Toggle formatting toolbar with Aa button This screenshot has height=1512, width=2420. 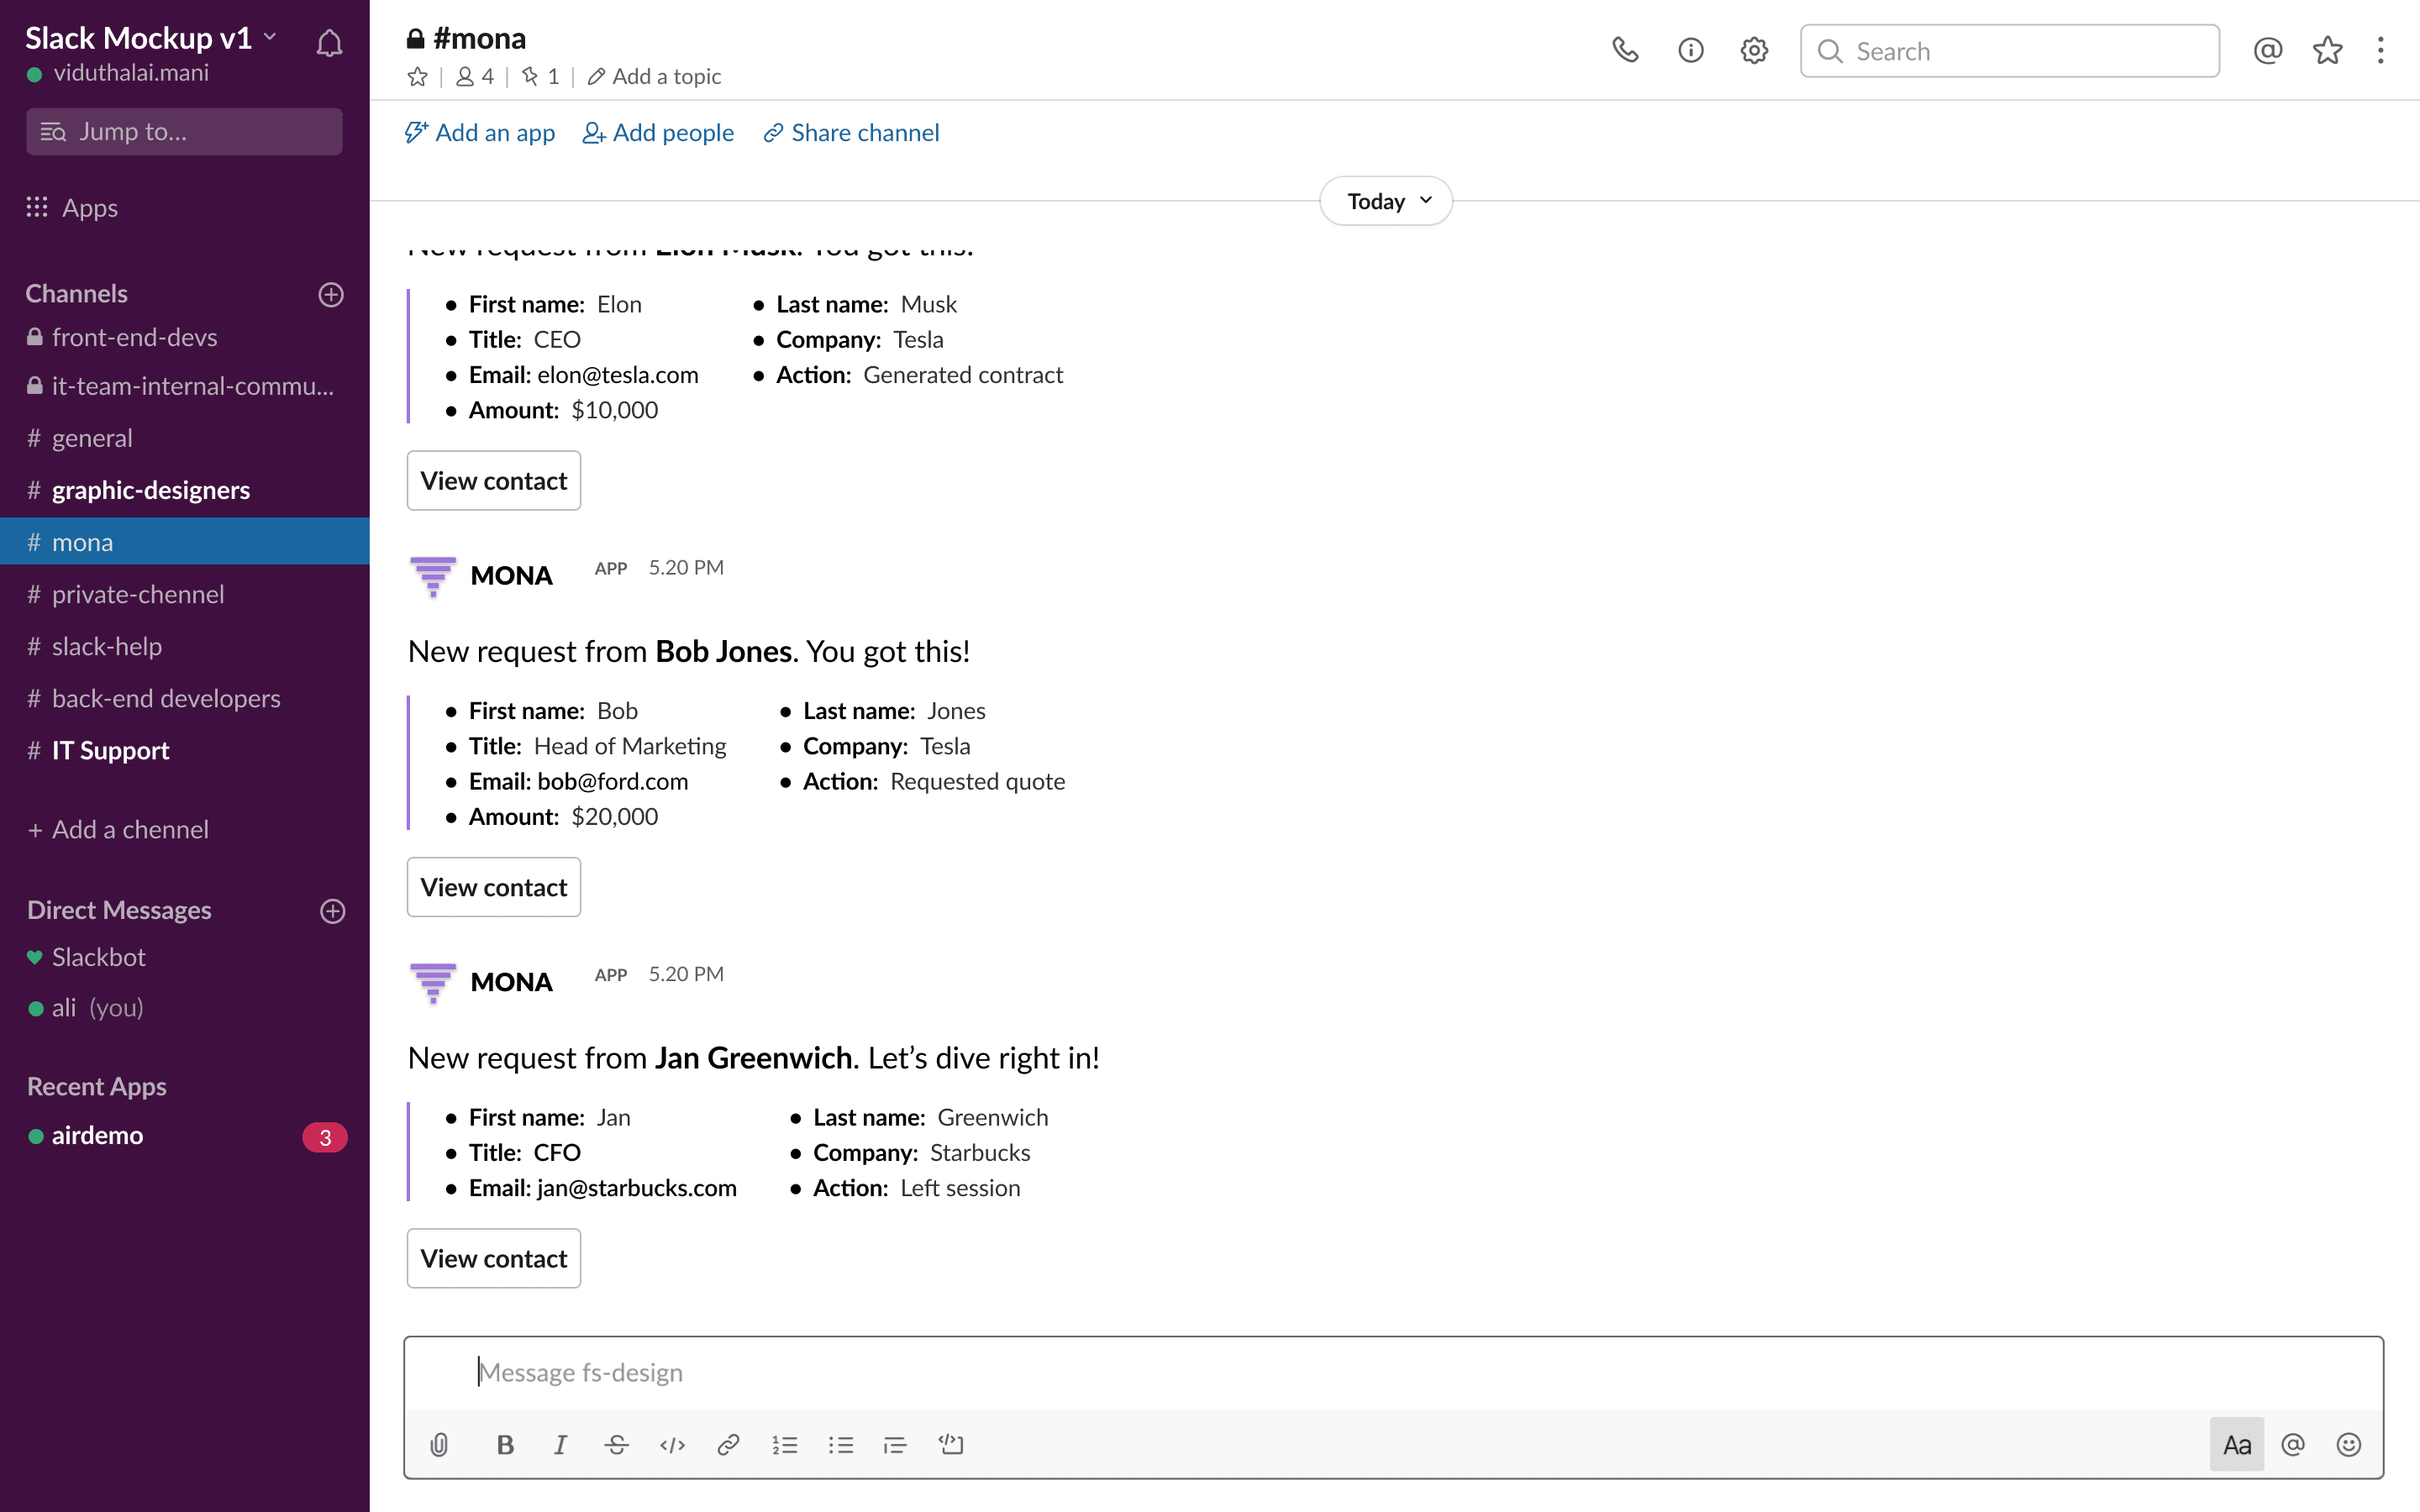coord(2236,1444)
